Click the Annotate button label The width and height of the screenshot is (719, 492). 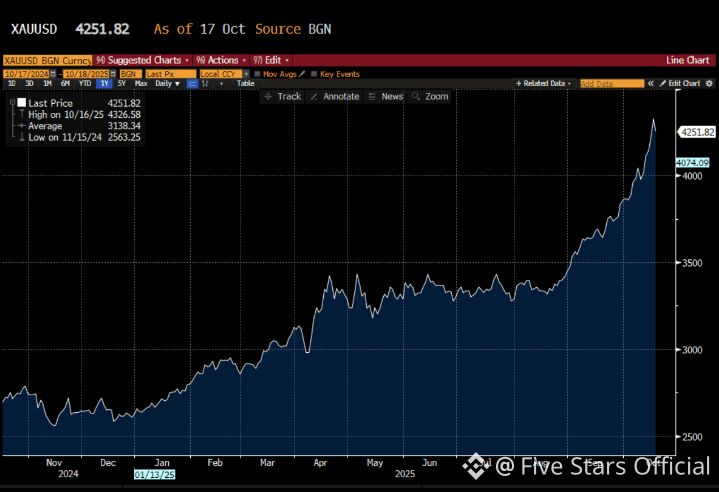pos(341,96)
